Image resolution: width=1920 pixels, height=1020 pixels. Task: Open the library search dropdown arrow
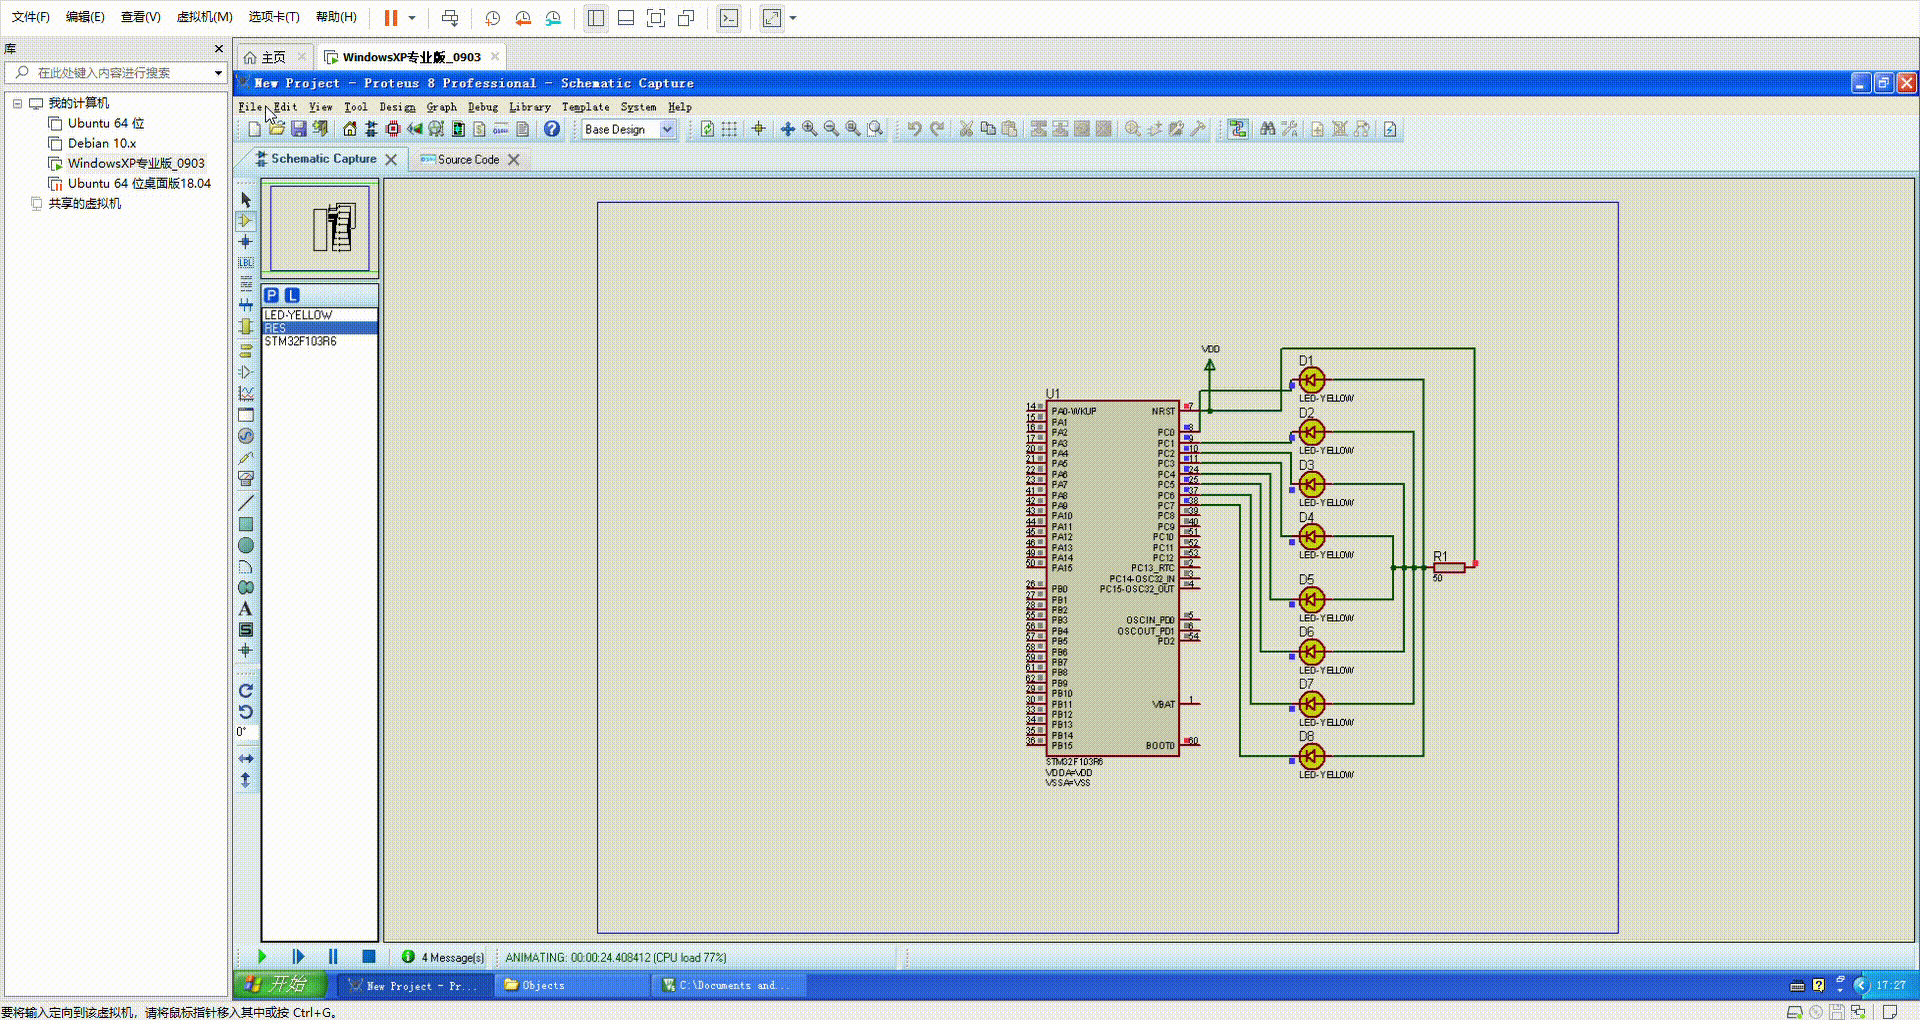pyautogui.click(x=218, y=72)
